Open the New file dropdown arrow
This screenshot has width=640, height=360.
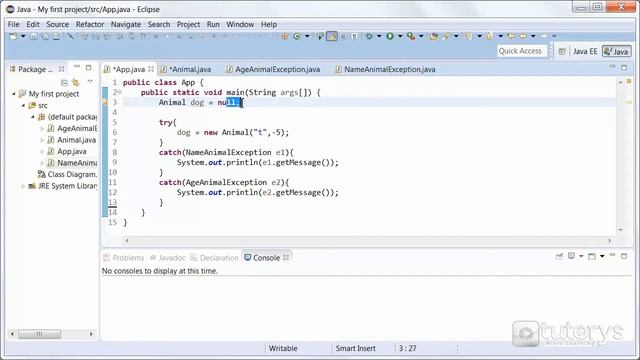[x=23, y=36]
